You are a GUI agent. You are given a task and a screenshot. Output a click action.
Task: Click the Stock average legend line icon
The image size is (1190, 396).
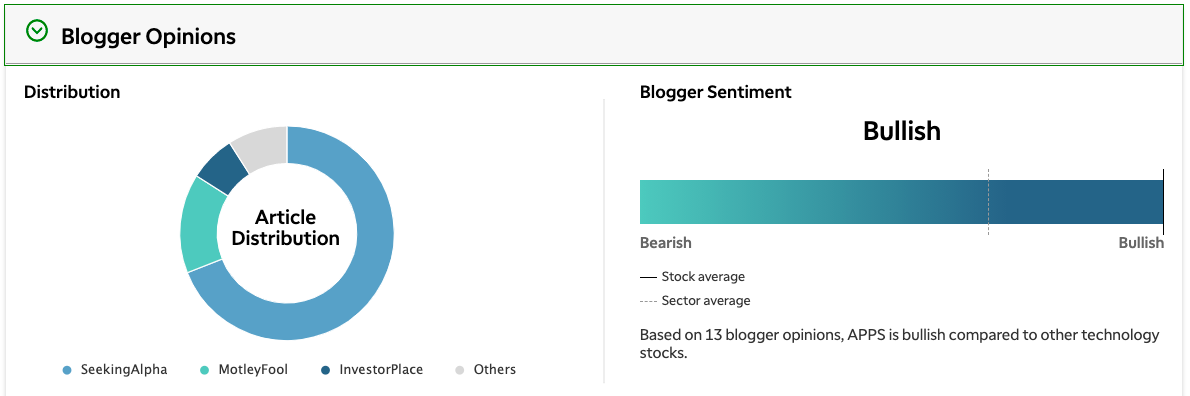pos(648,277)
